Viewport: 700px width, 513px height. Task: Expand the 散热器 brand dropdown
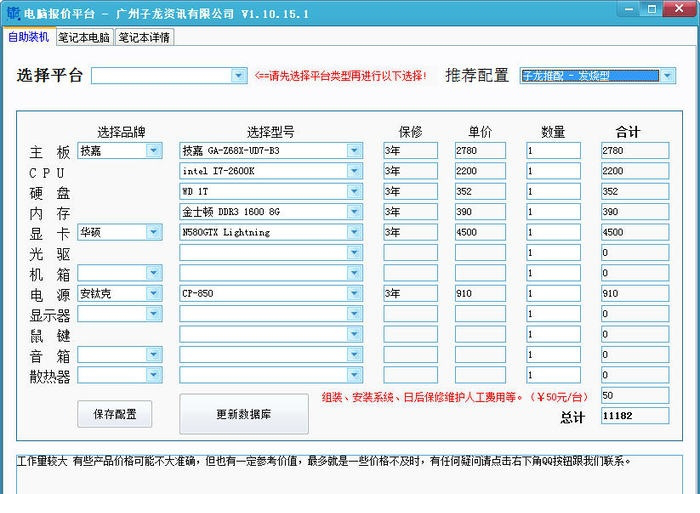point(154,375)
